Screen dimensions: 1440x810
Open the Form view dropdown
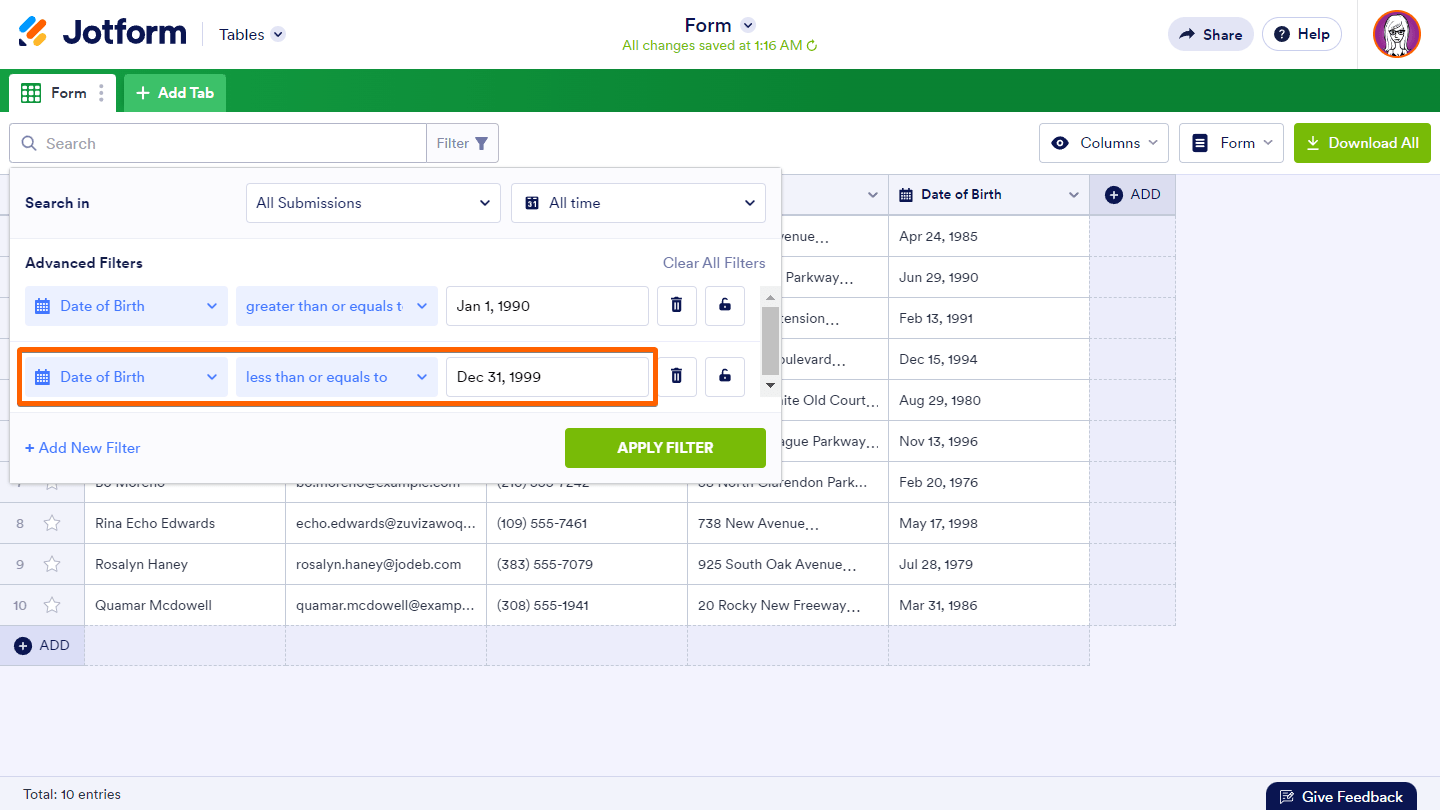click(1232, 143)
